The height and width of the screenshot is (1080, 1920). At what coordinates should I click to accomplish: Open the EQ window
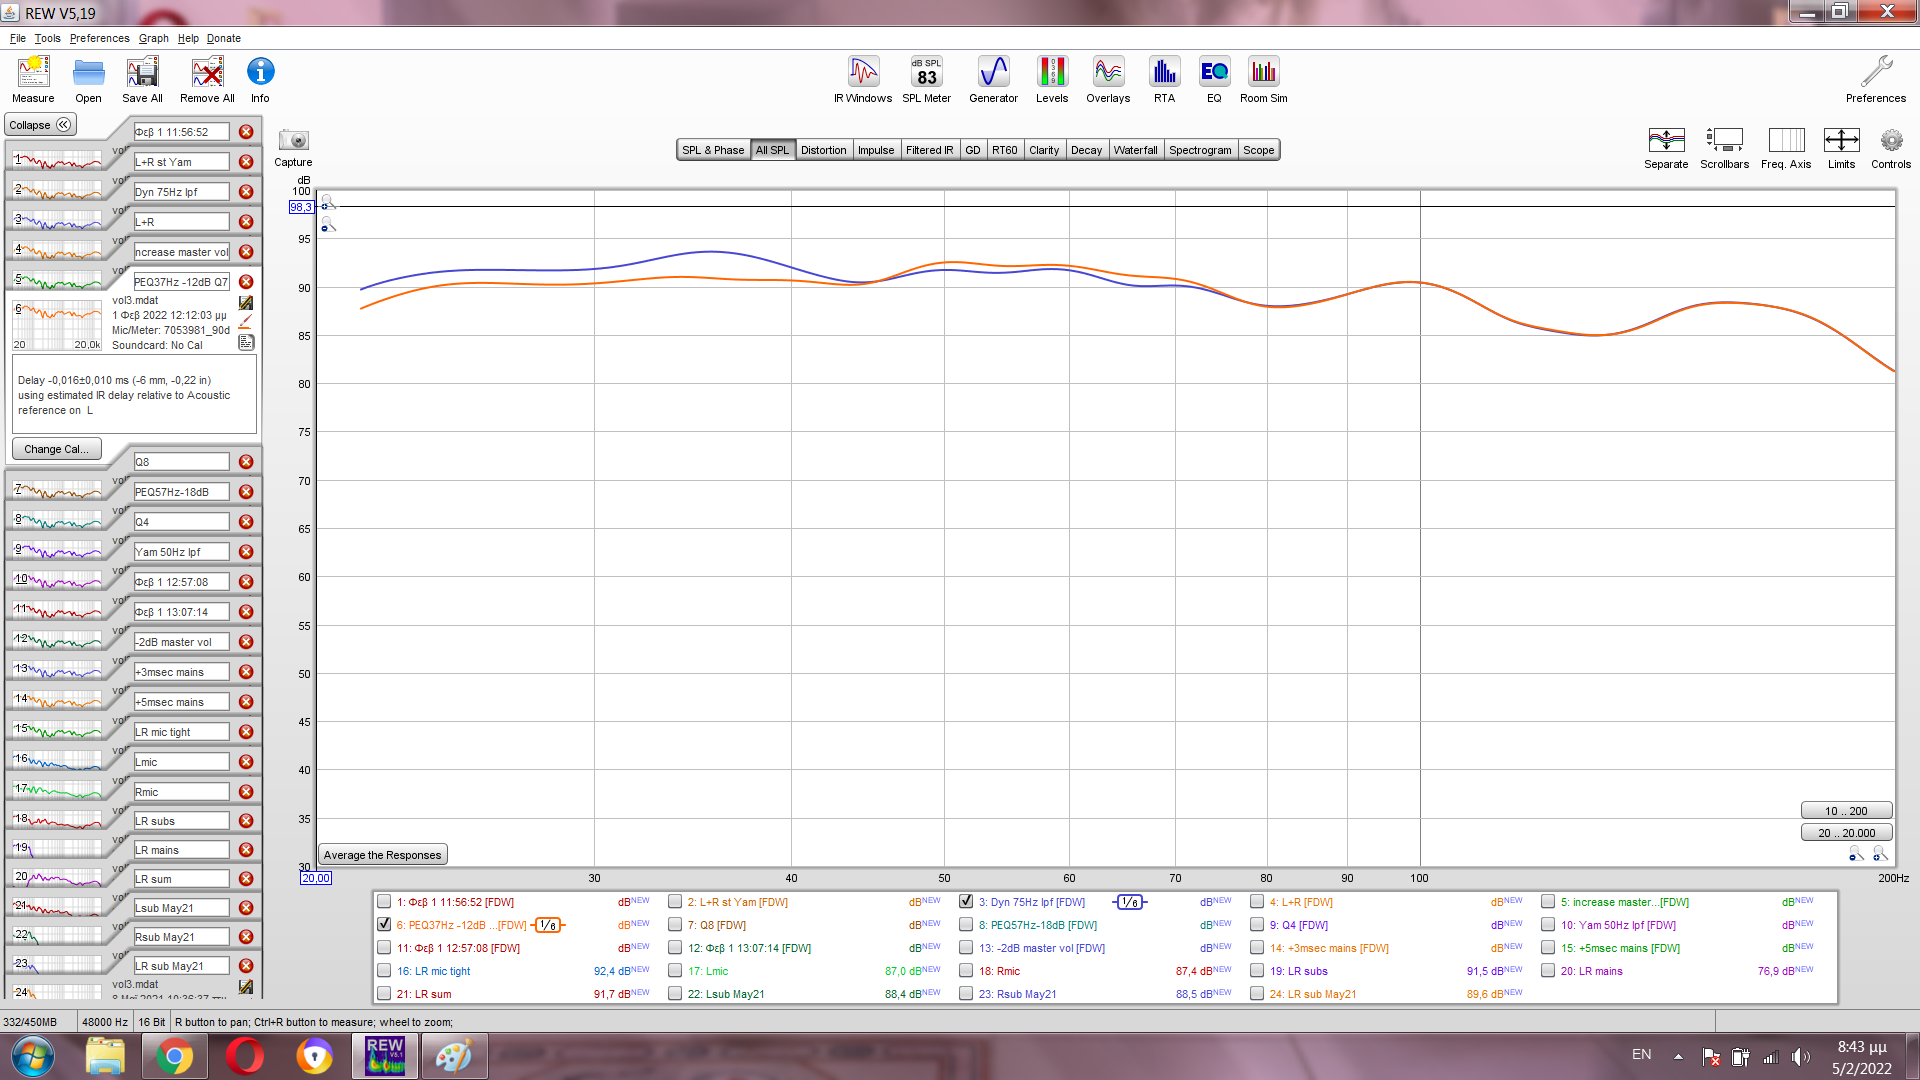[x=1214, y=79]
